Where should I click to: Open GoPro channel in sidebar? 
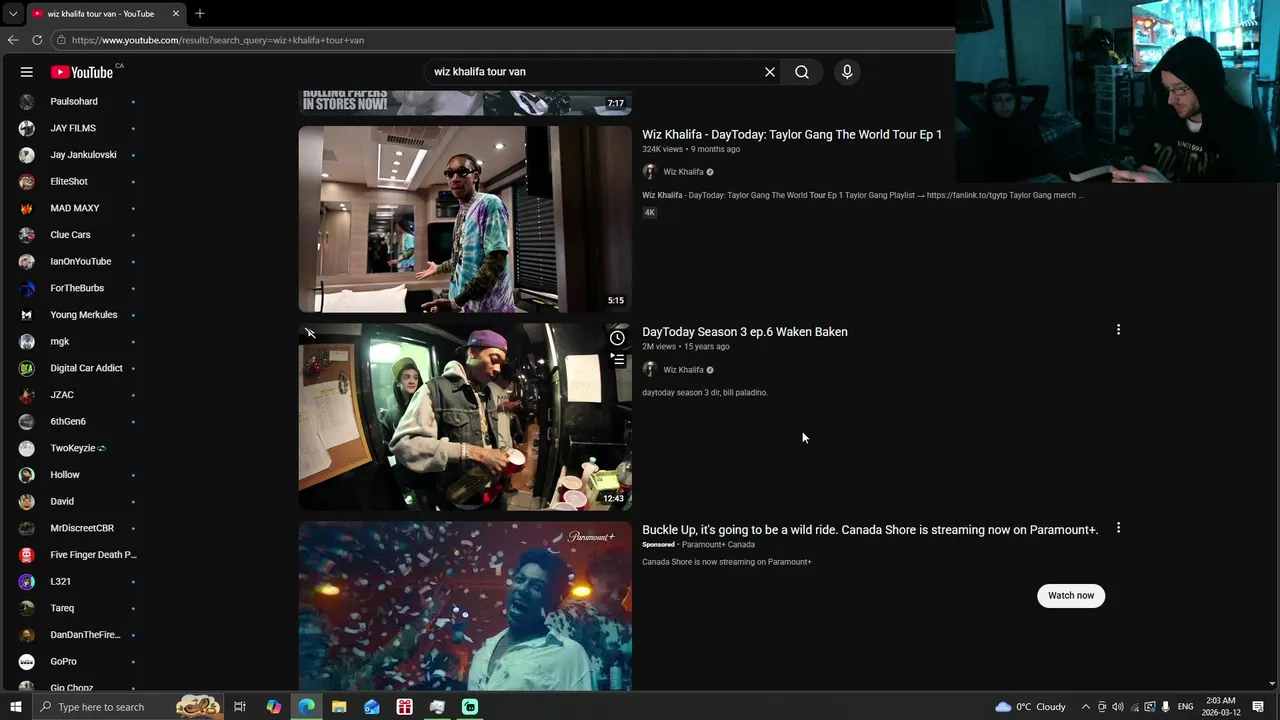pyautogui.click(x=78, y=661)
